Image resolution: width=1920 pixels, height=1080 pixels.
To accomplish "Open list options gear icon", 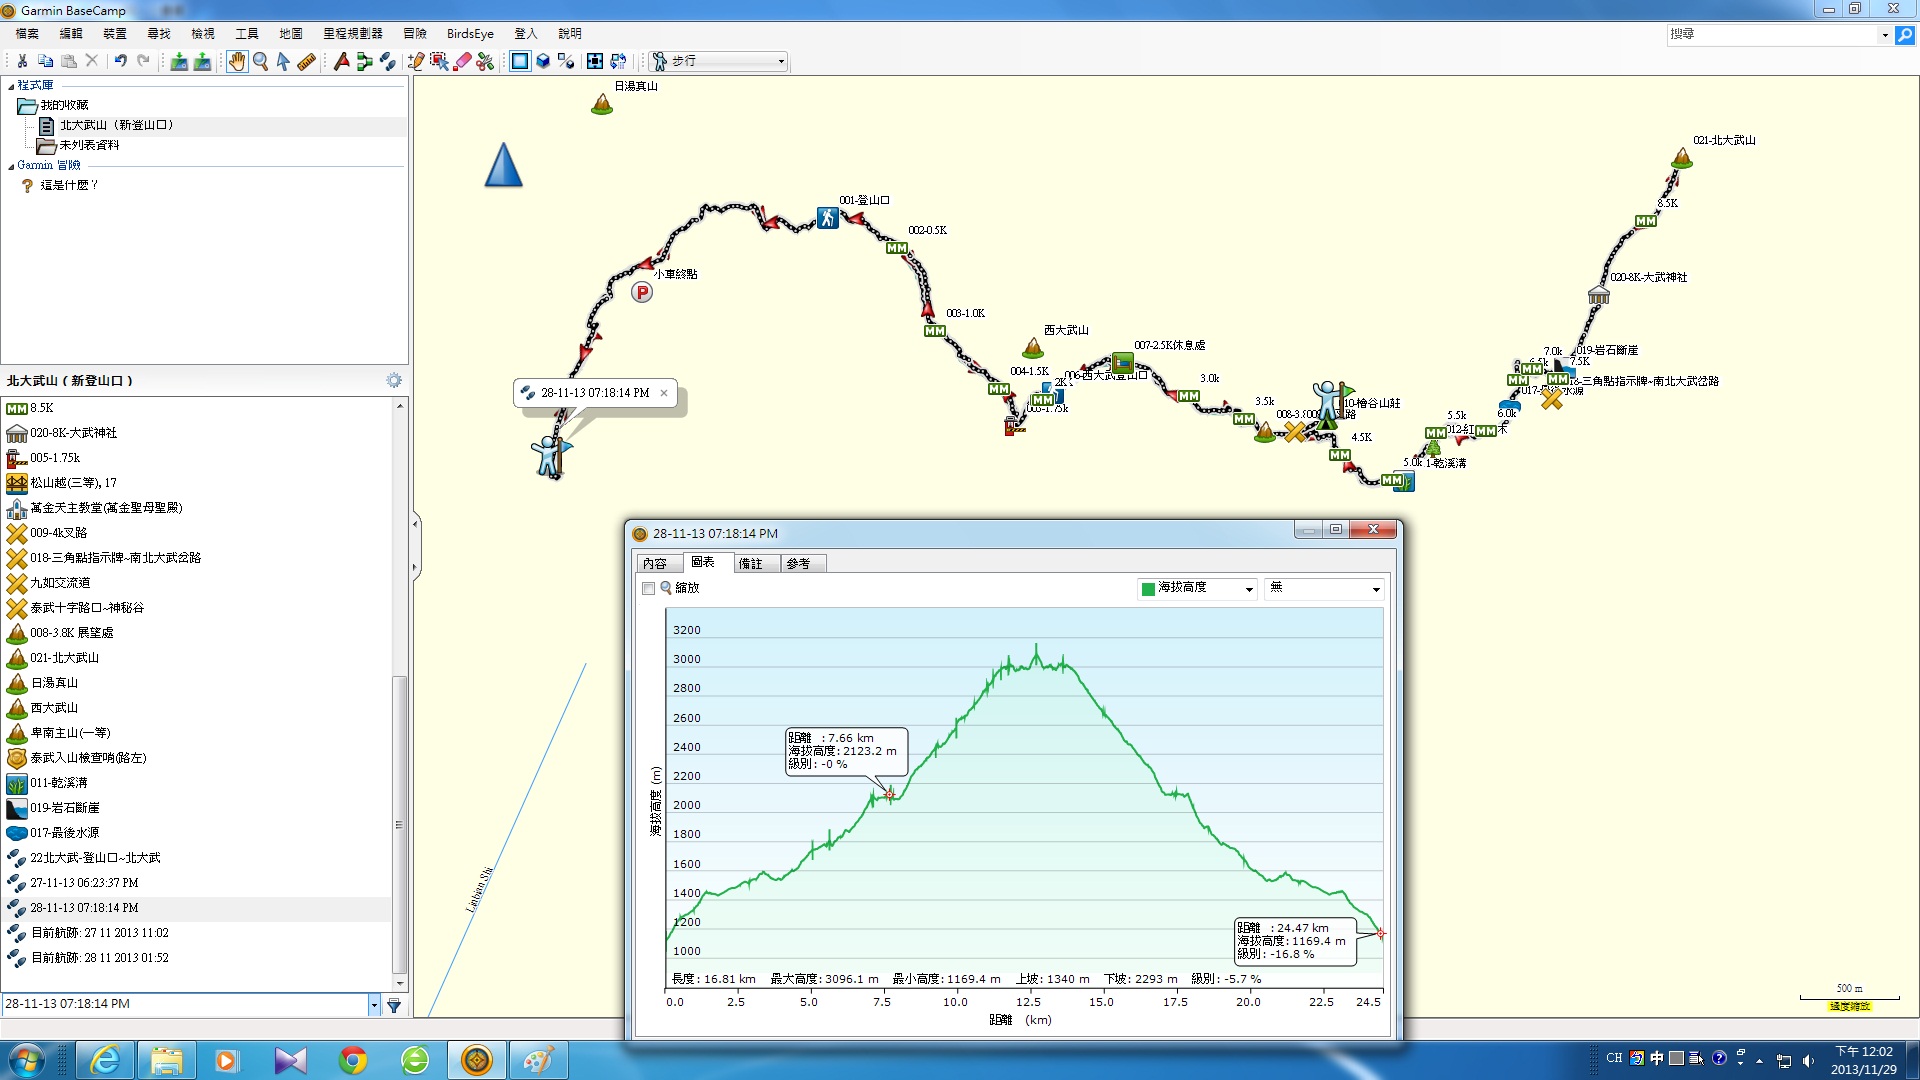I will [x=394, y=380].
